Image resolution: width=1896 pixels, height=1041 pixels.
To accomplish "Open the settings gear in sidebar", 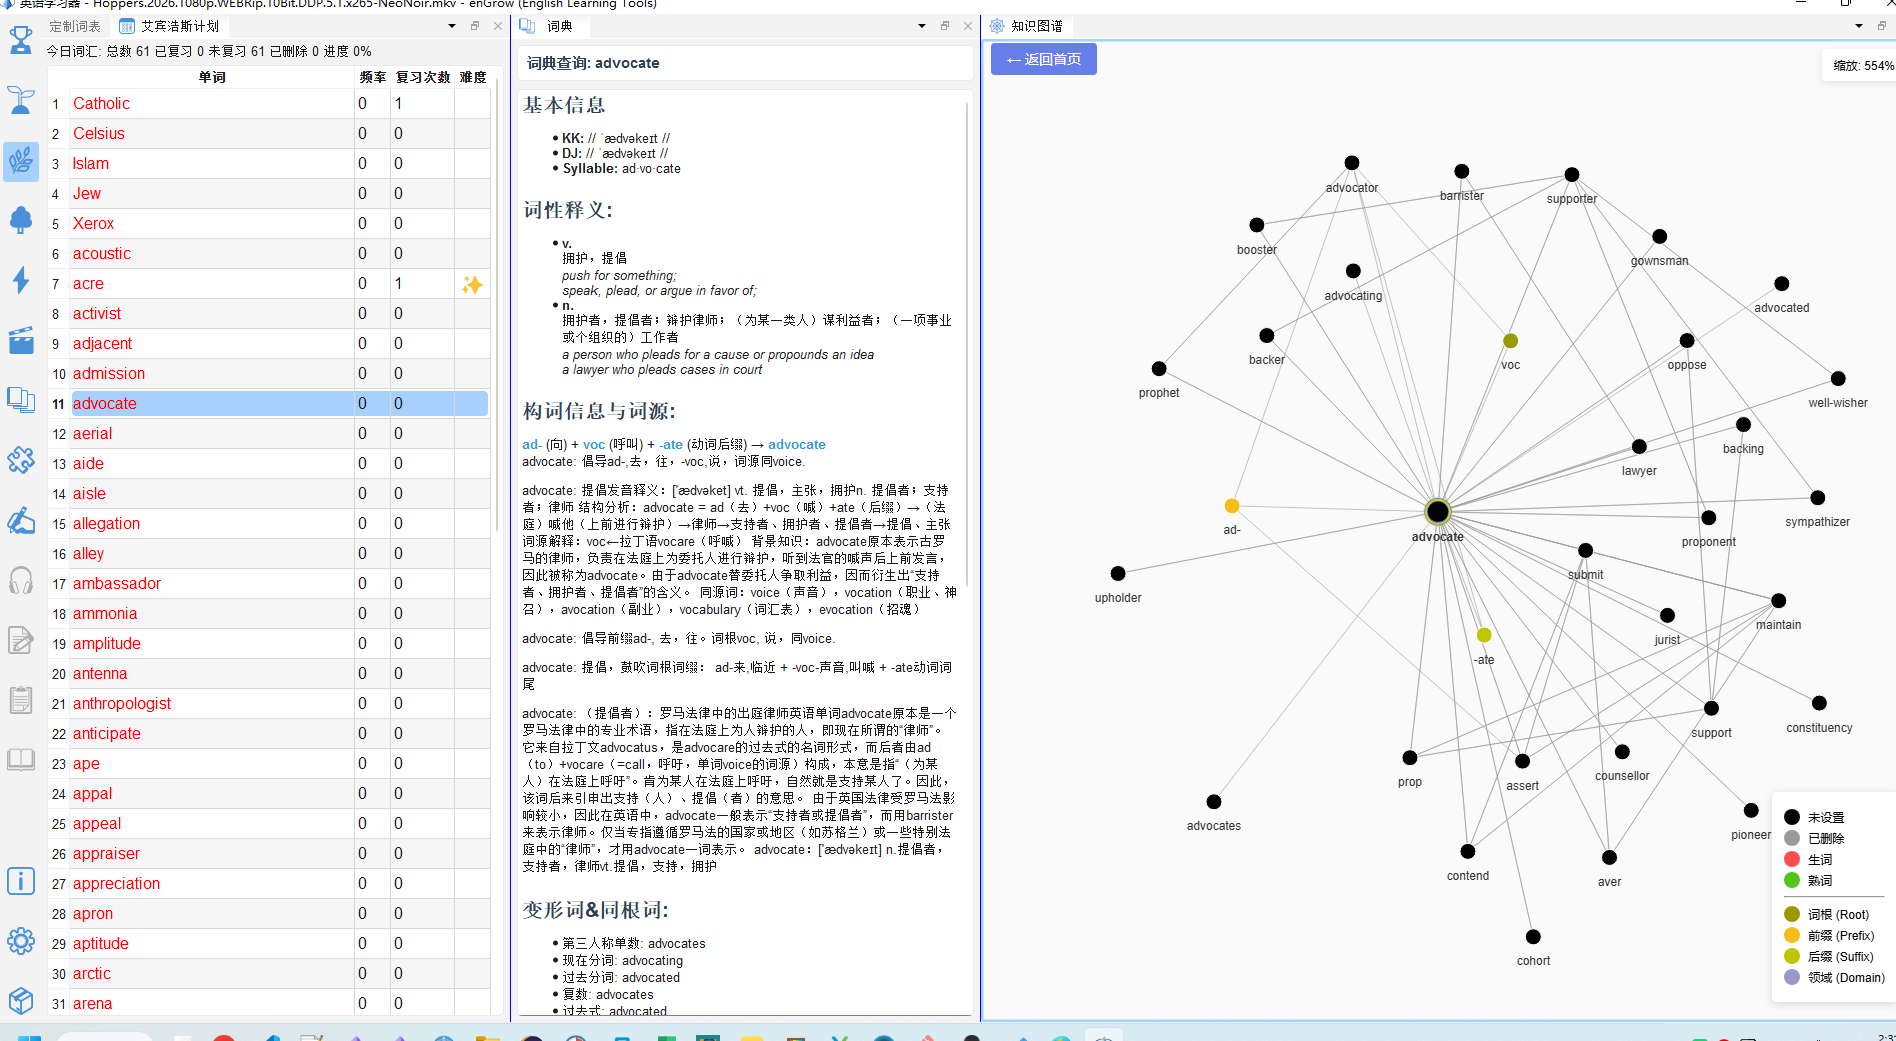I will (20, 941).
